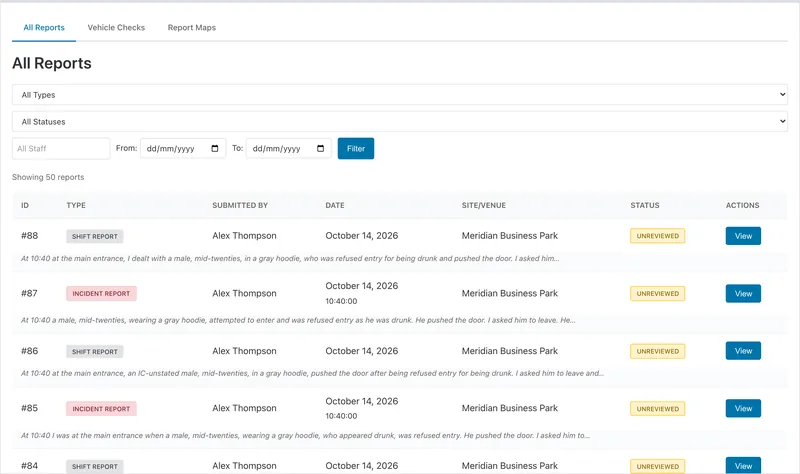Click the summary text under report #86
This screenshot has height=474, width=800.
point(312,373)
